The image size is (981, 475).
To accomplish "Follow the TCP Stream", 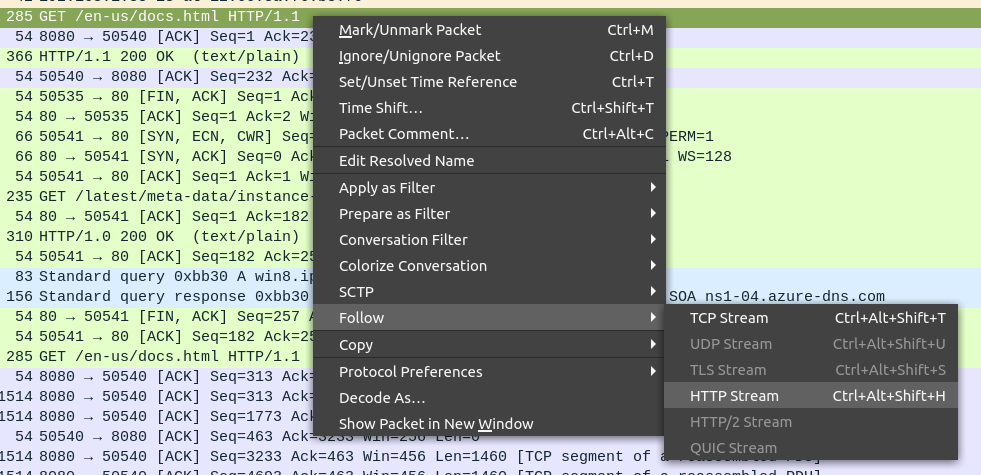I will pyautogui.click(x=729, y=318).
